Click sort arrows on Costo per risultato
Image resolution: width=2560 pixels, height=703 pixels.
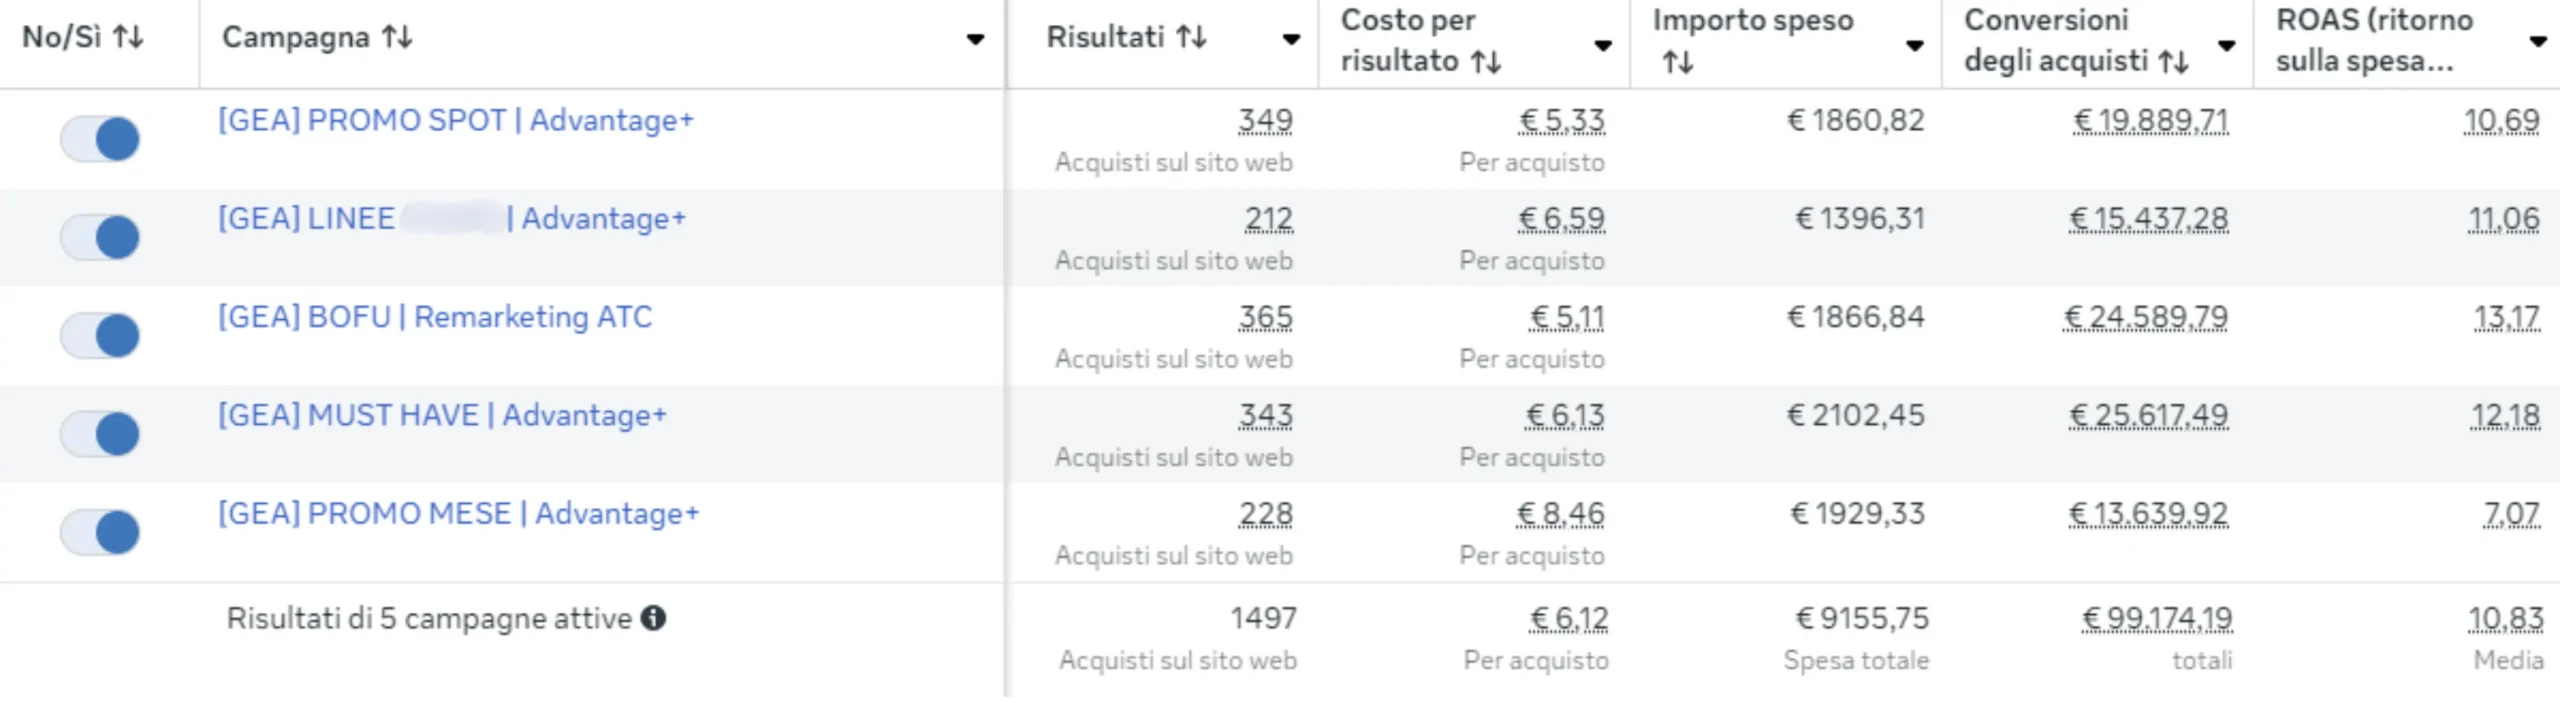click(x=1486, y=62)
